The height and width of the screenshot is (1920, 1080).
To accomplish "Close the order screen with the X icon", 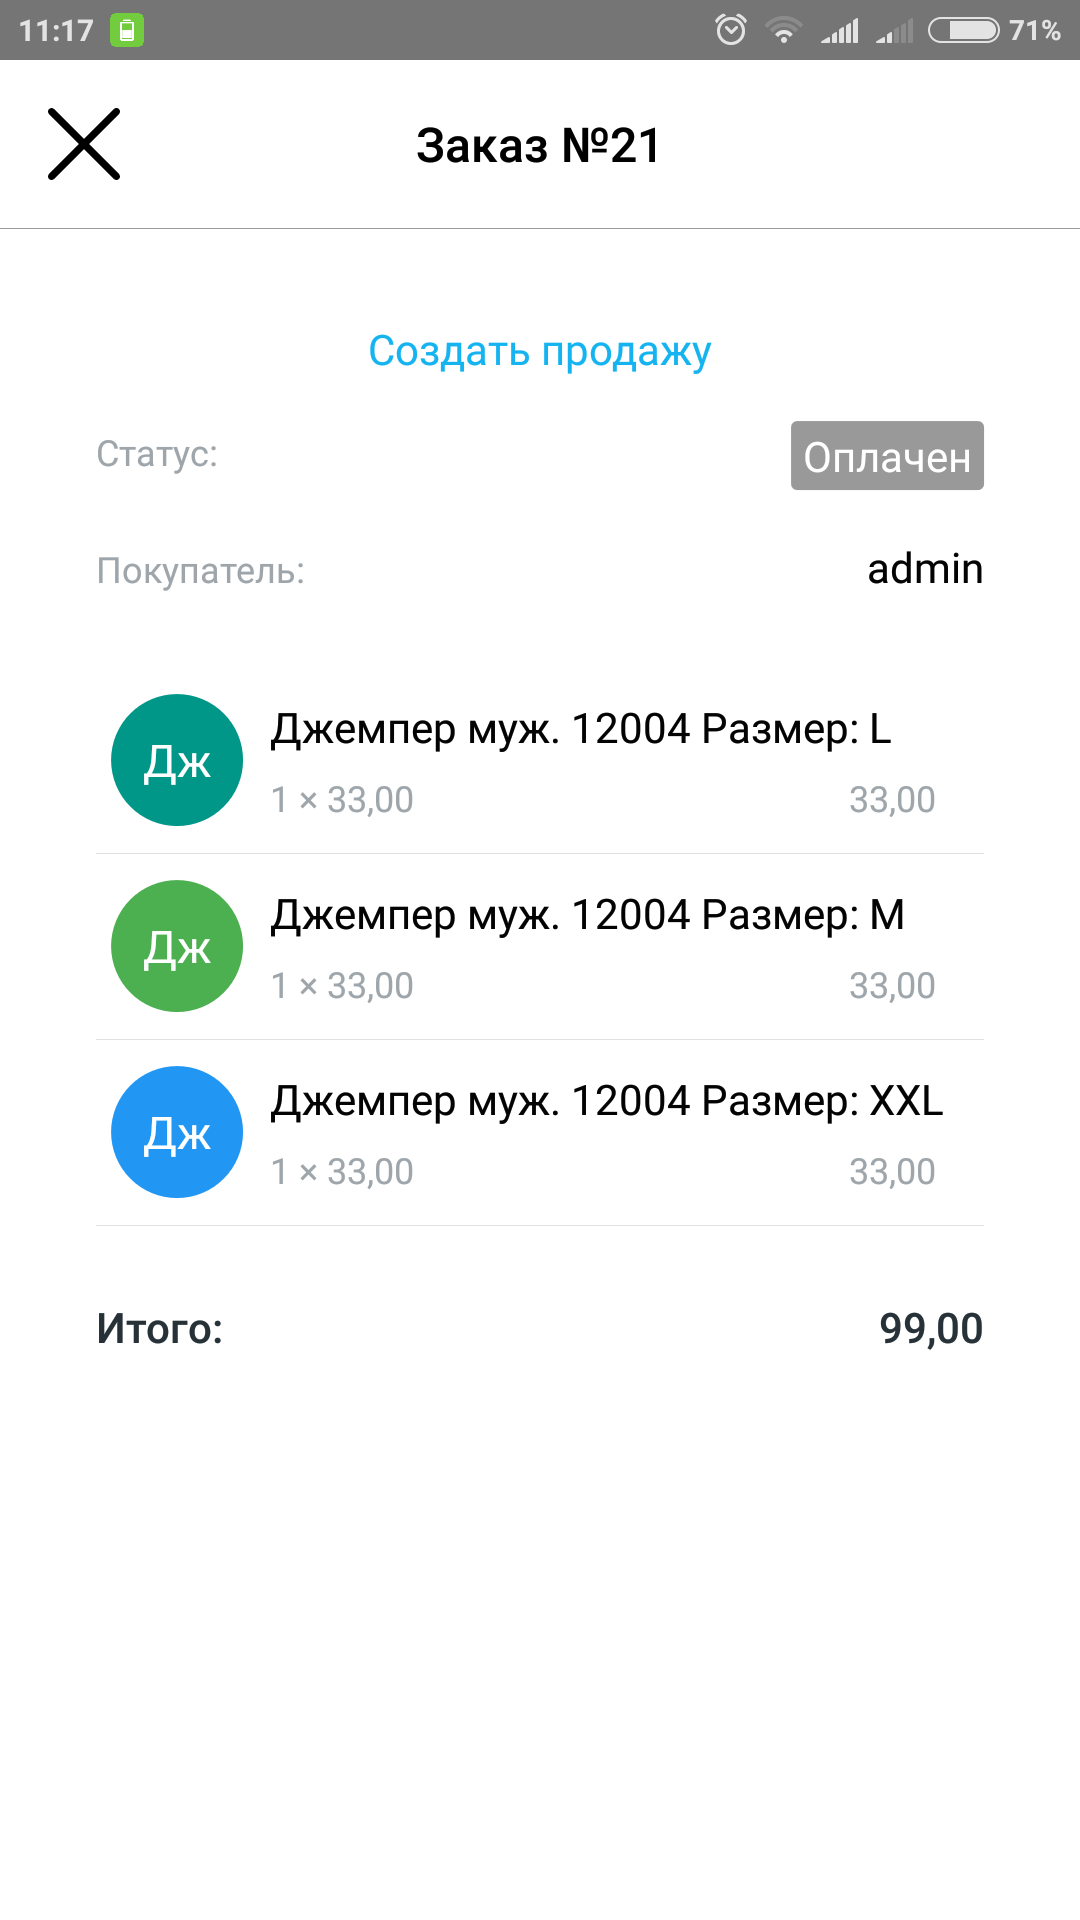I will 84,144.
